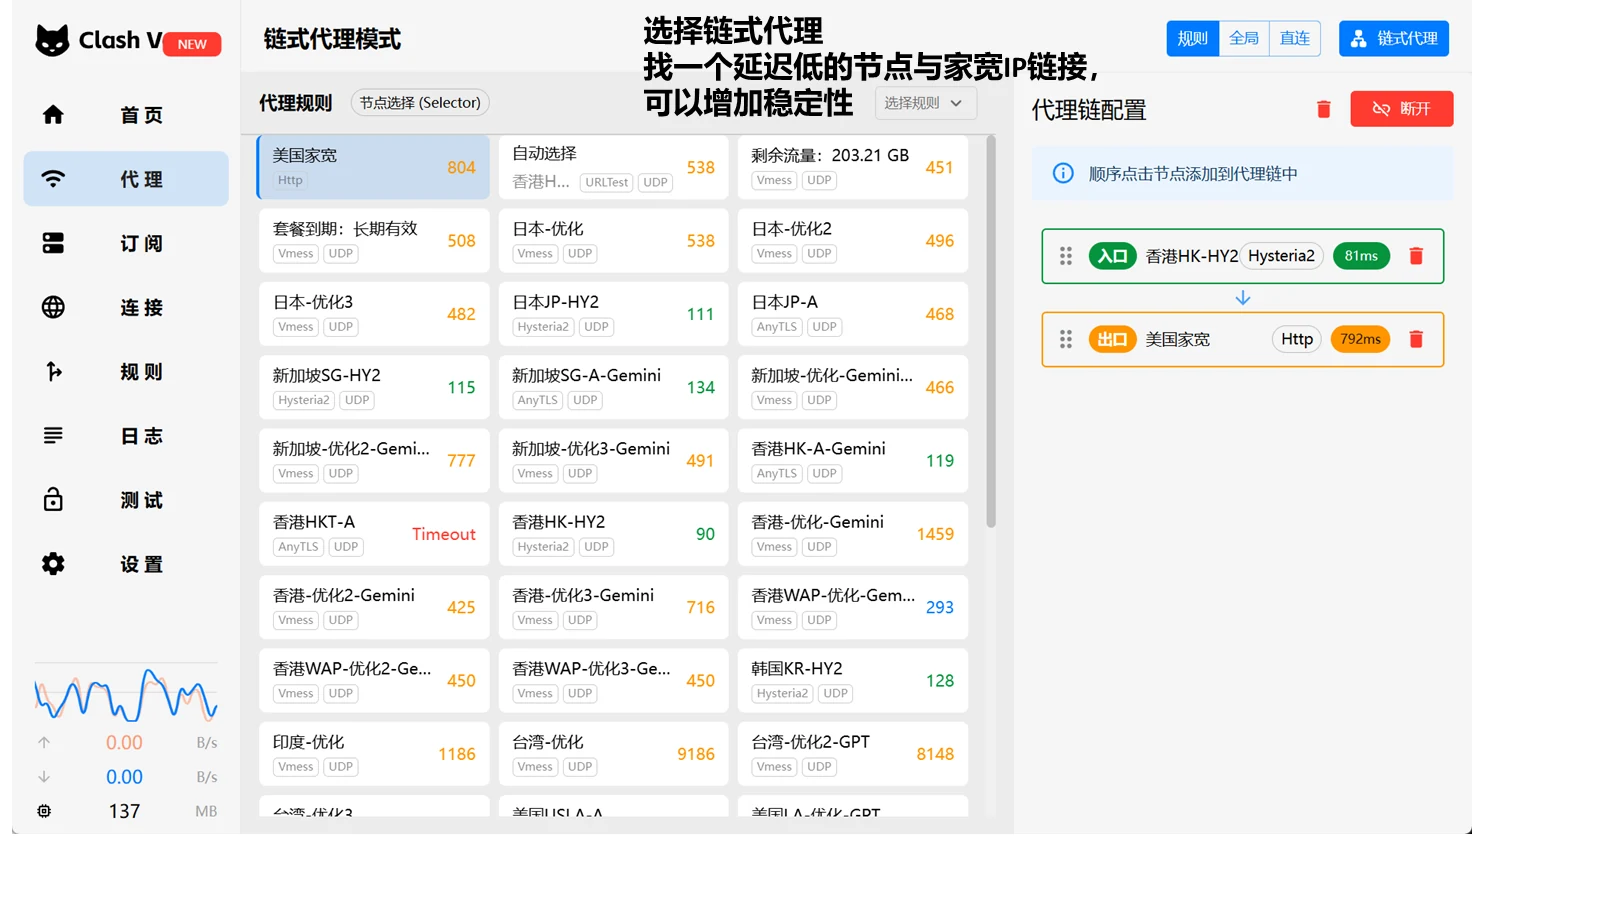The image size is (1600, 900).
Task: Select the 韩国KR-HY2 node card
Action: tap(853, 680)
